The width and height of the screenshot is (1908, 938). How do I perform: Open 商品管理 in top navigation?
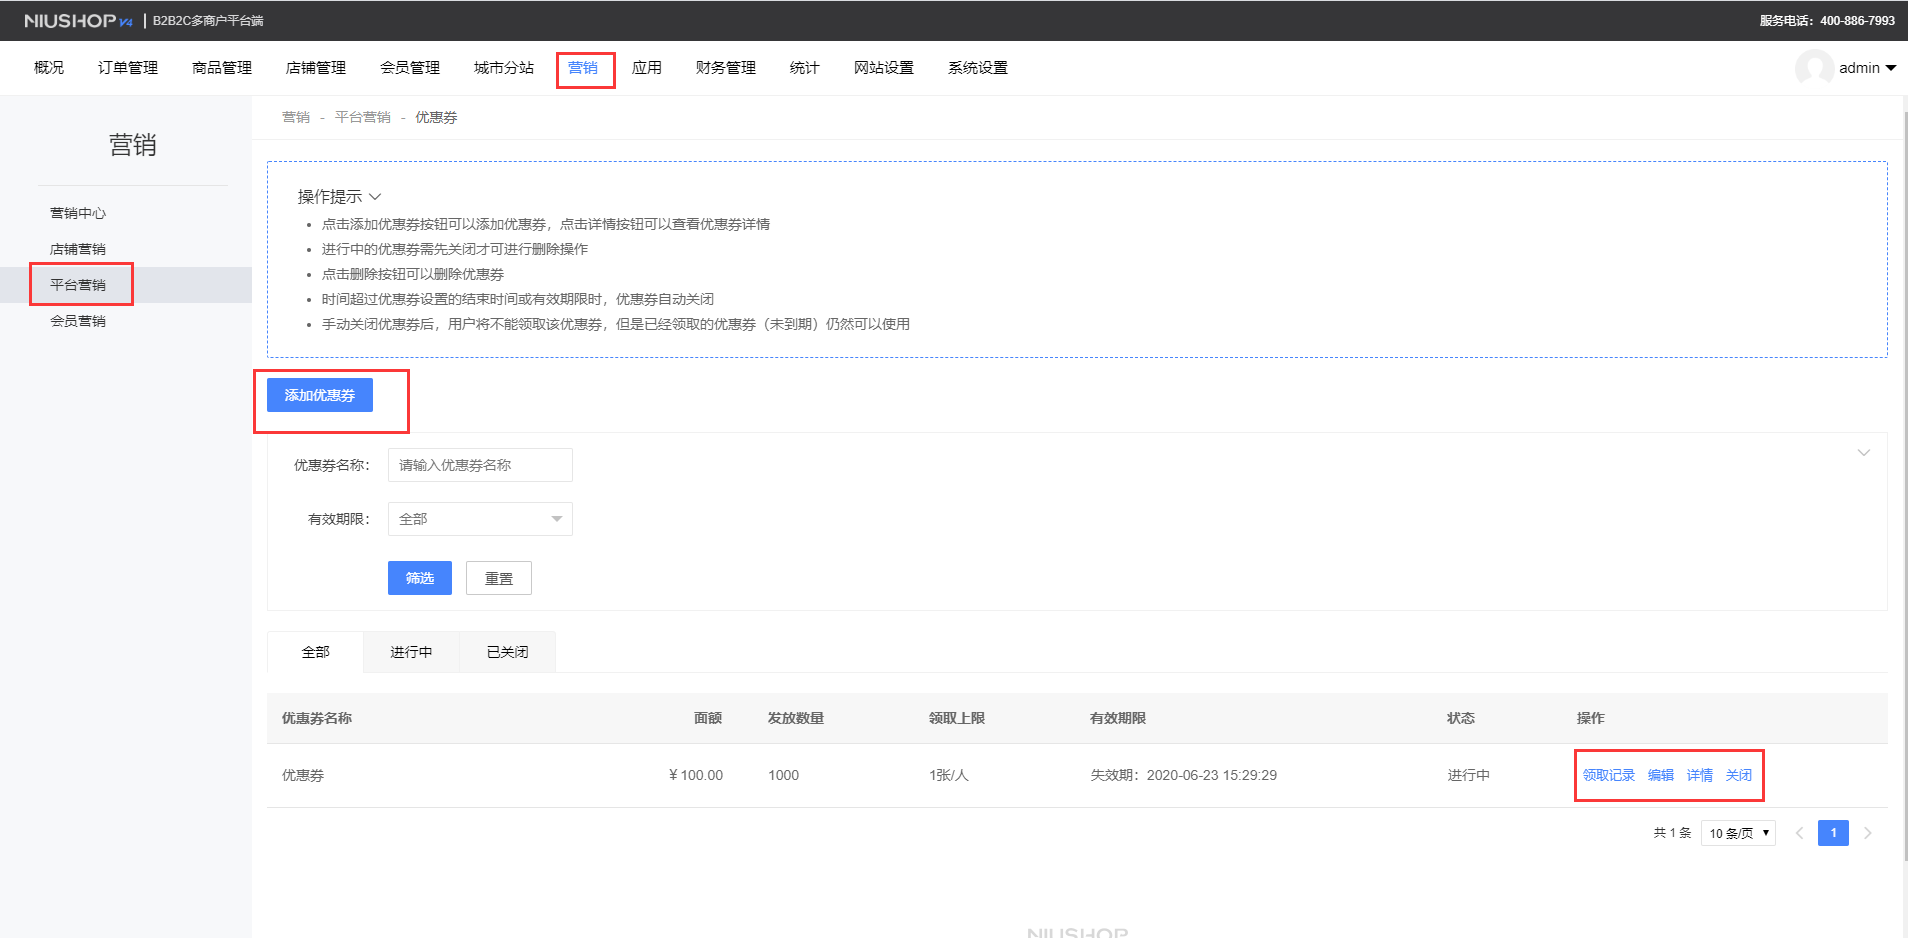(222, 68)
